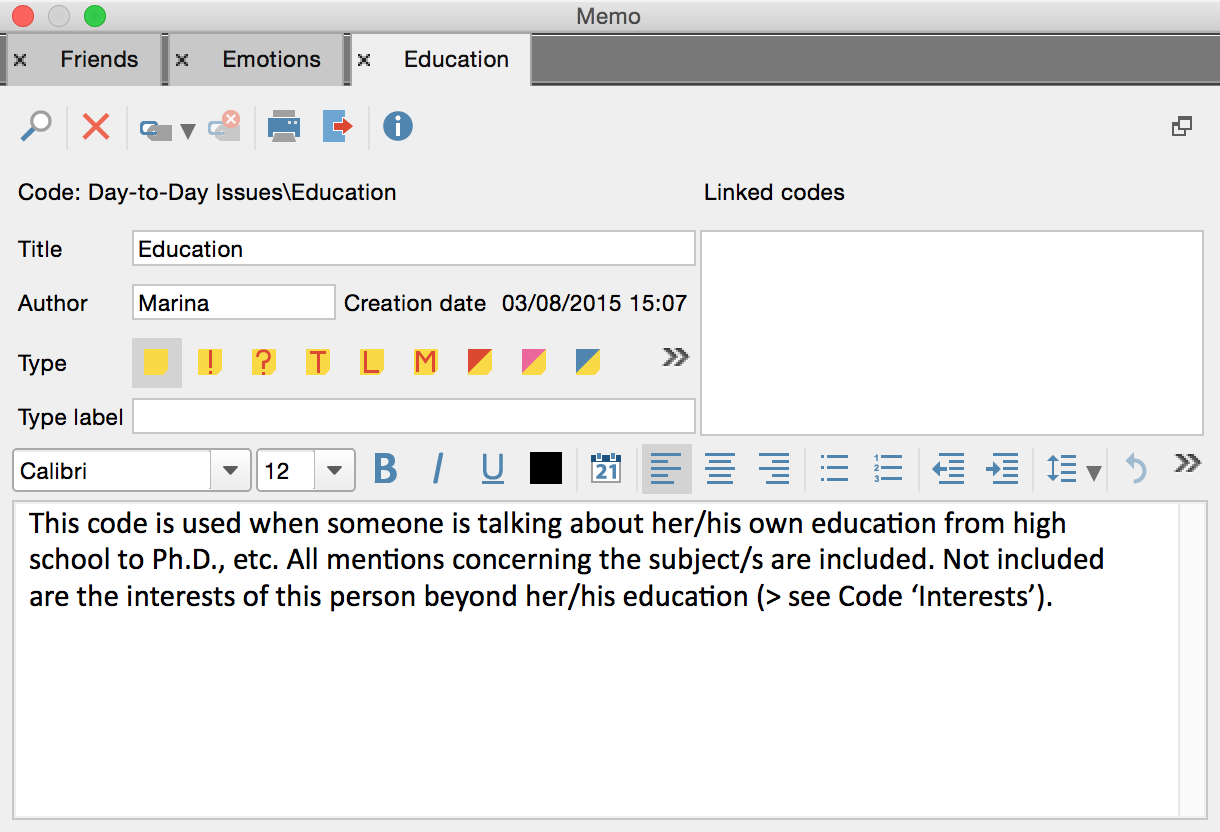The width and height of the screenshot is (1220, 832).
Task: Click into the Type label input field
Action: 413,416
